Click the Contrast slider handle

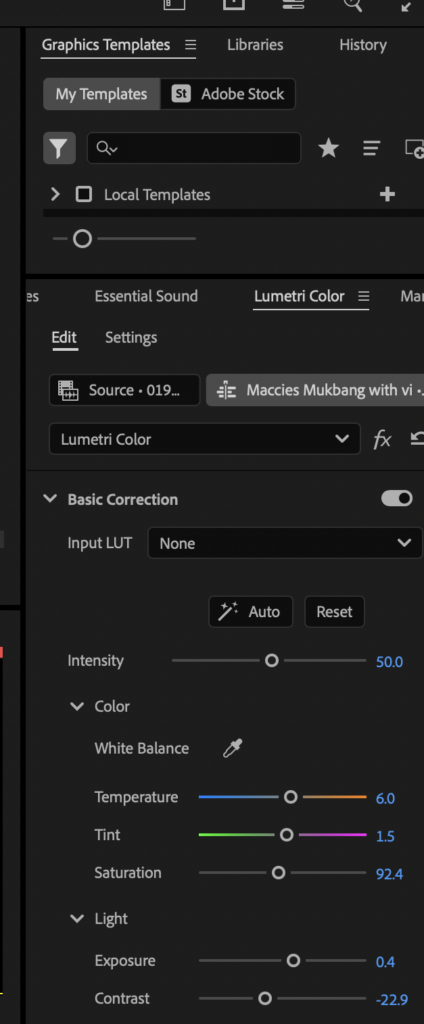[x=265, y=999]
